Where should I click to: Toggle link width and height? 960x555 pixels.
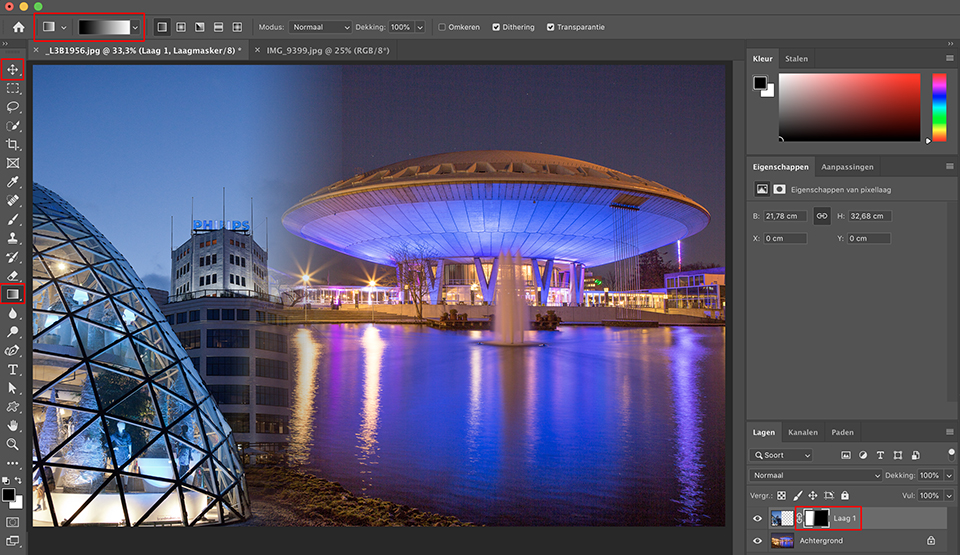pos(822,216)
